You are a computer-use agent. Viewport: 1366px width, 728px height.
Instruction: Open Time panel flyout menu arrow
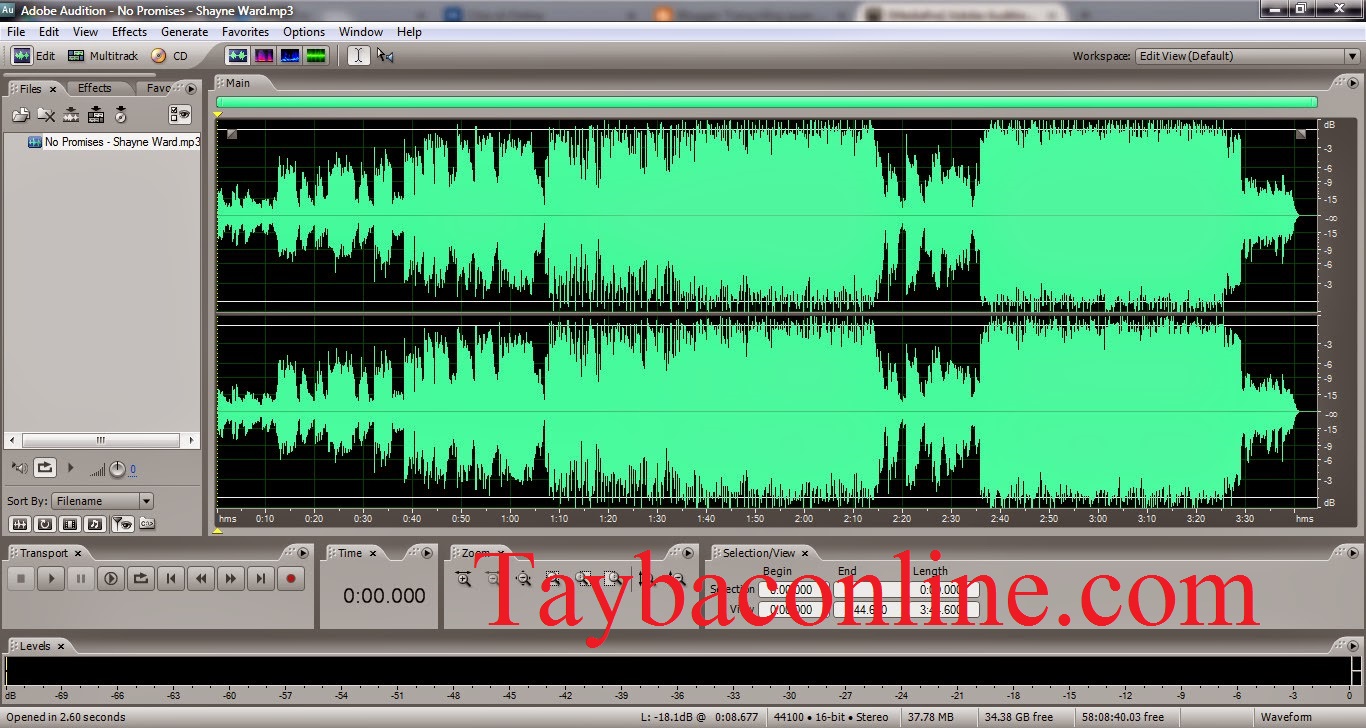[427, 553]
